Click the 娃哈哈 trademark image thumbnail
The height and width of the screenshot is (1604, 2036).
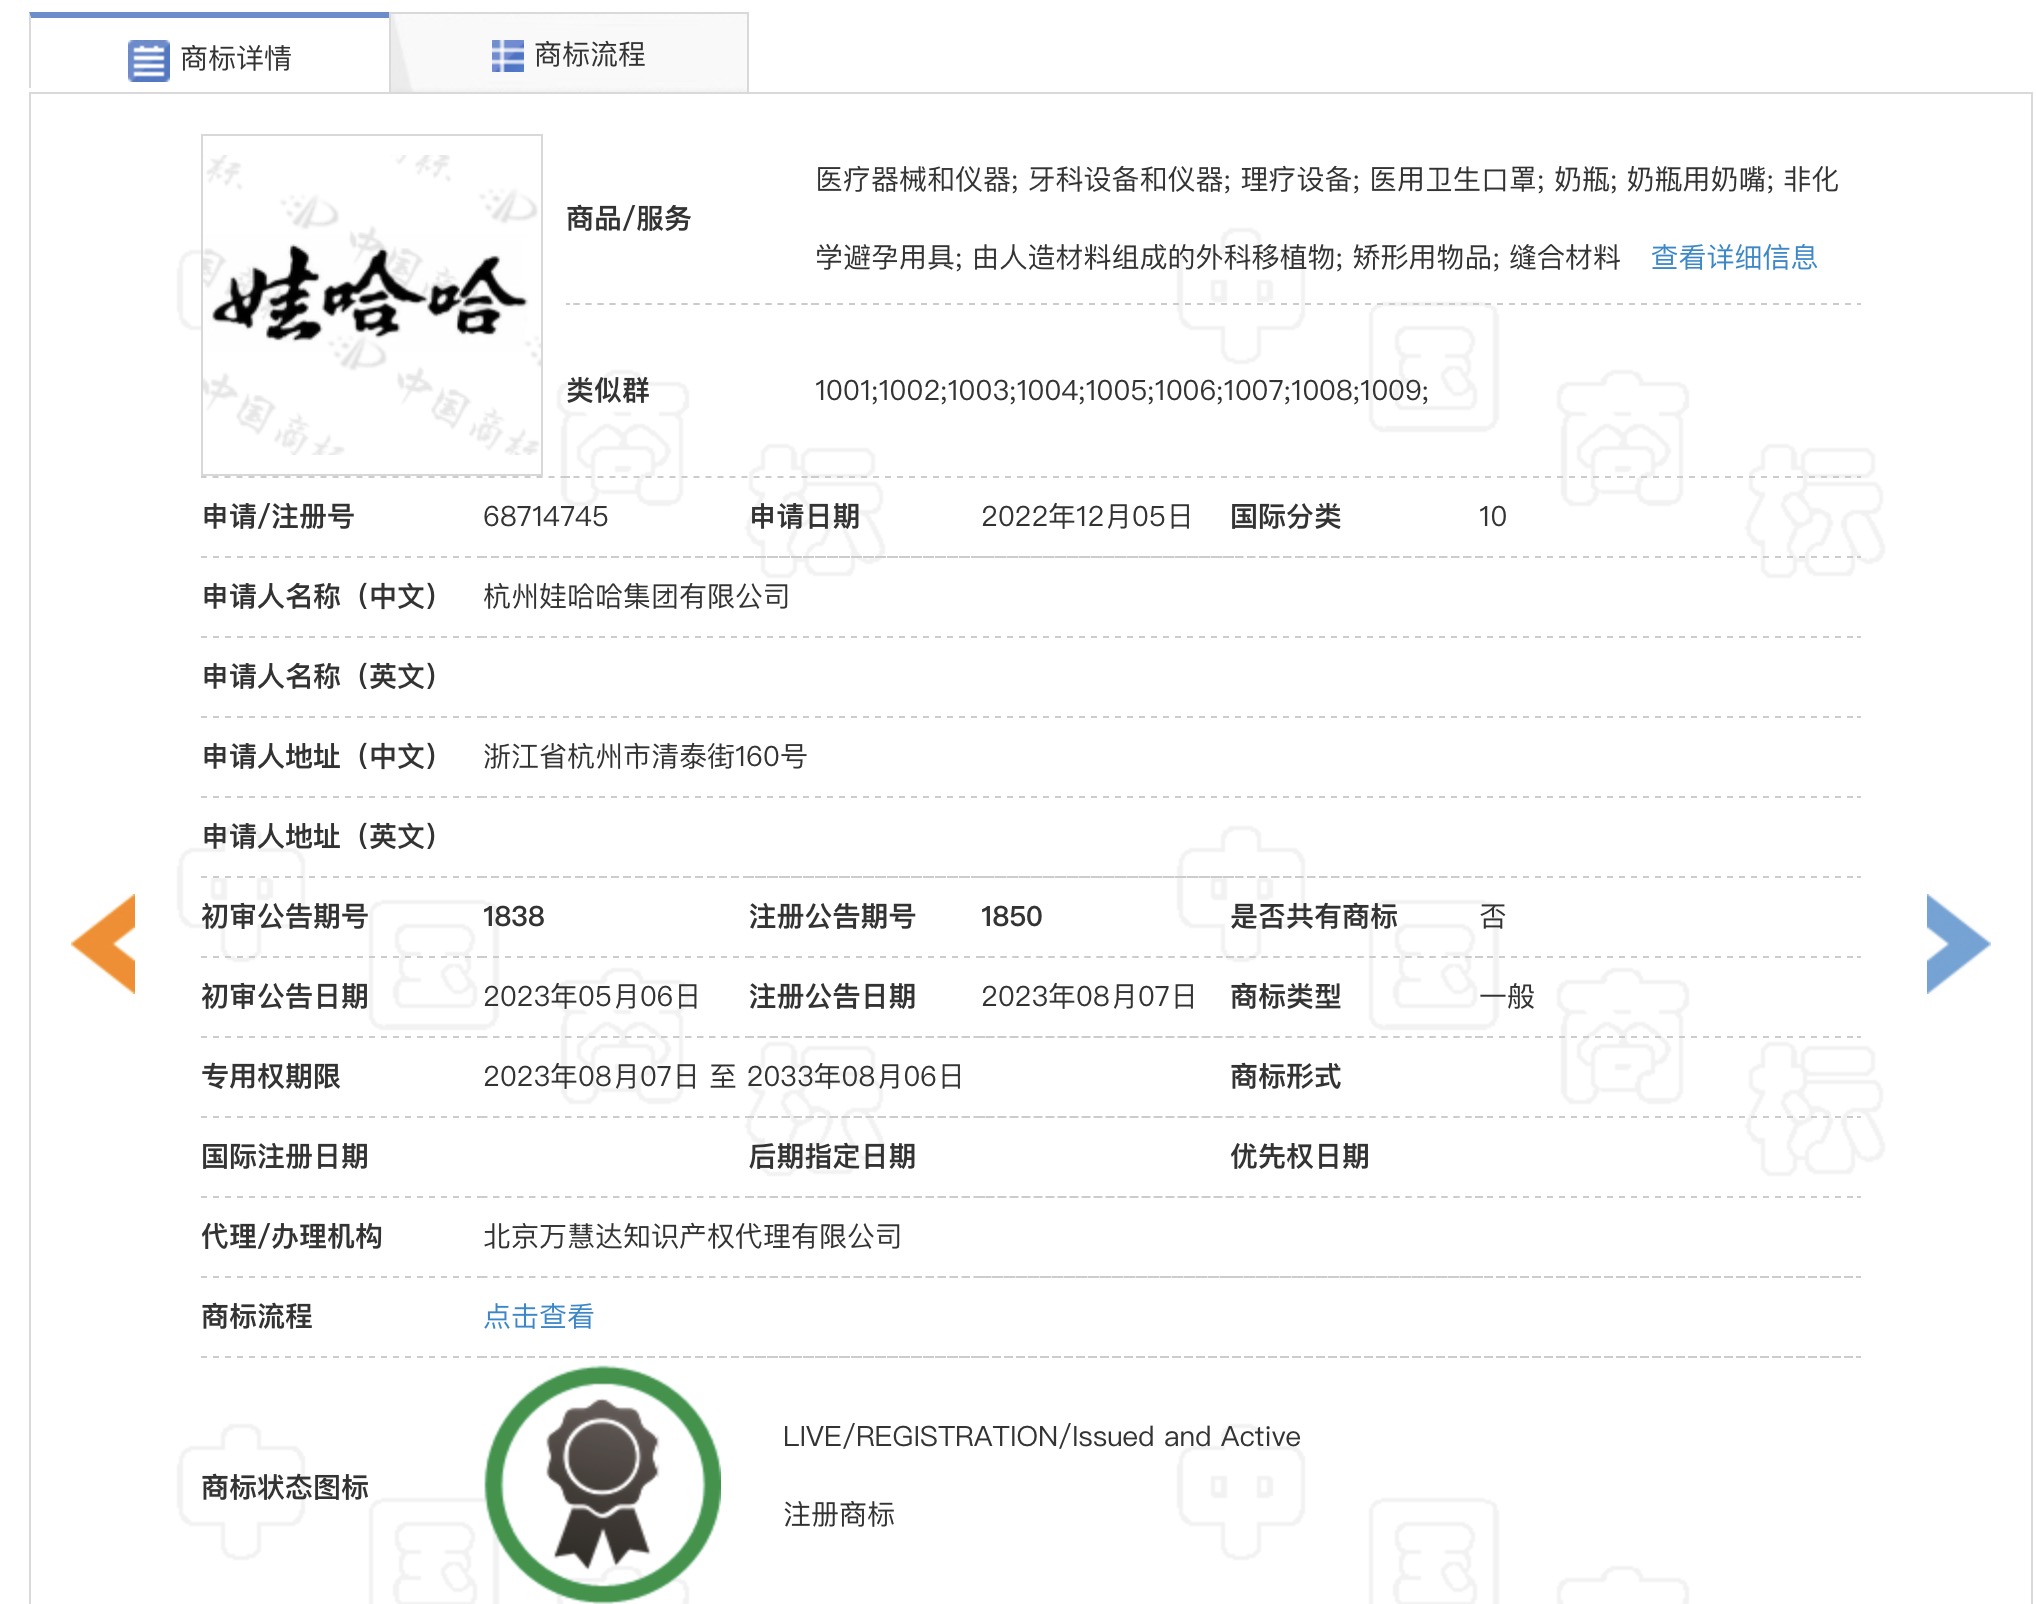coord(372,305)
